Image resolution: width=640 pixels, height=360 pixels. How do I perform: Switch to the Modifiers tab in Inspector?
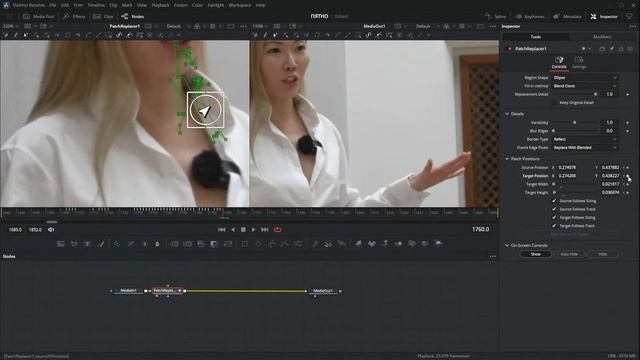pyautogui.click(x=602, y=37)
